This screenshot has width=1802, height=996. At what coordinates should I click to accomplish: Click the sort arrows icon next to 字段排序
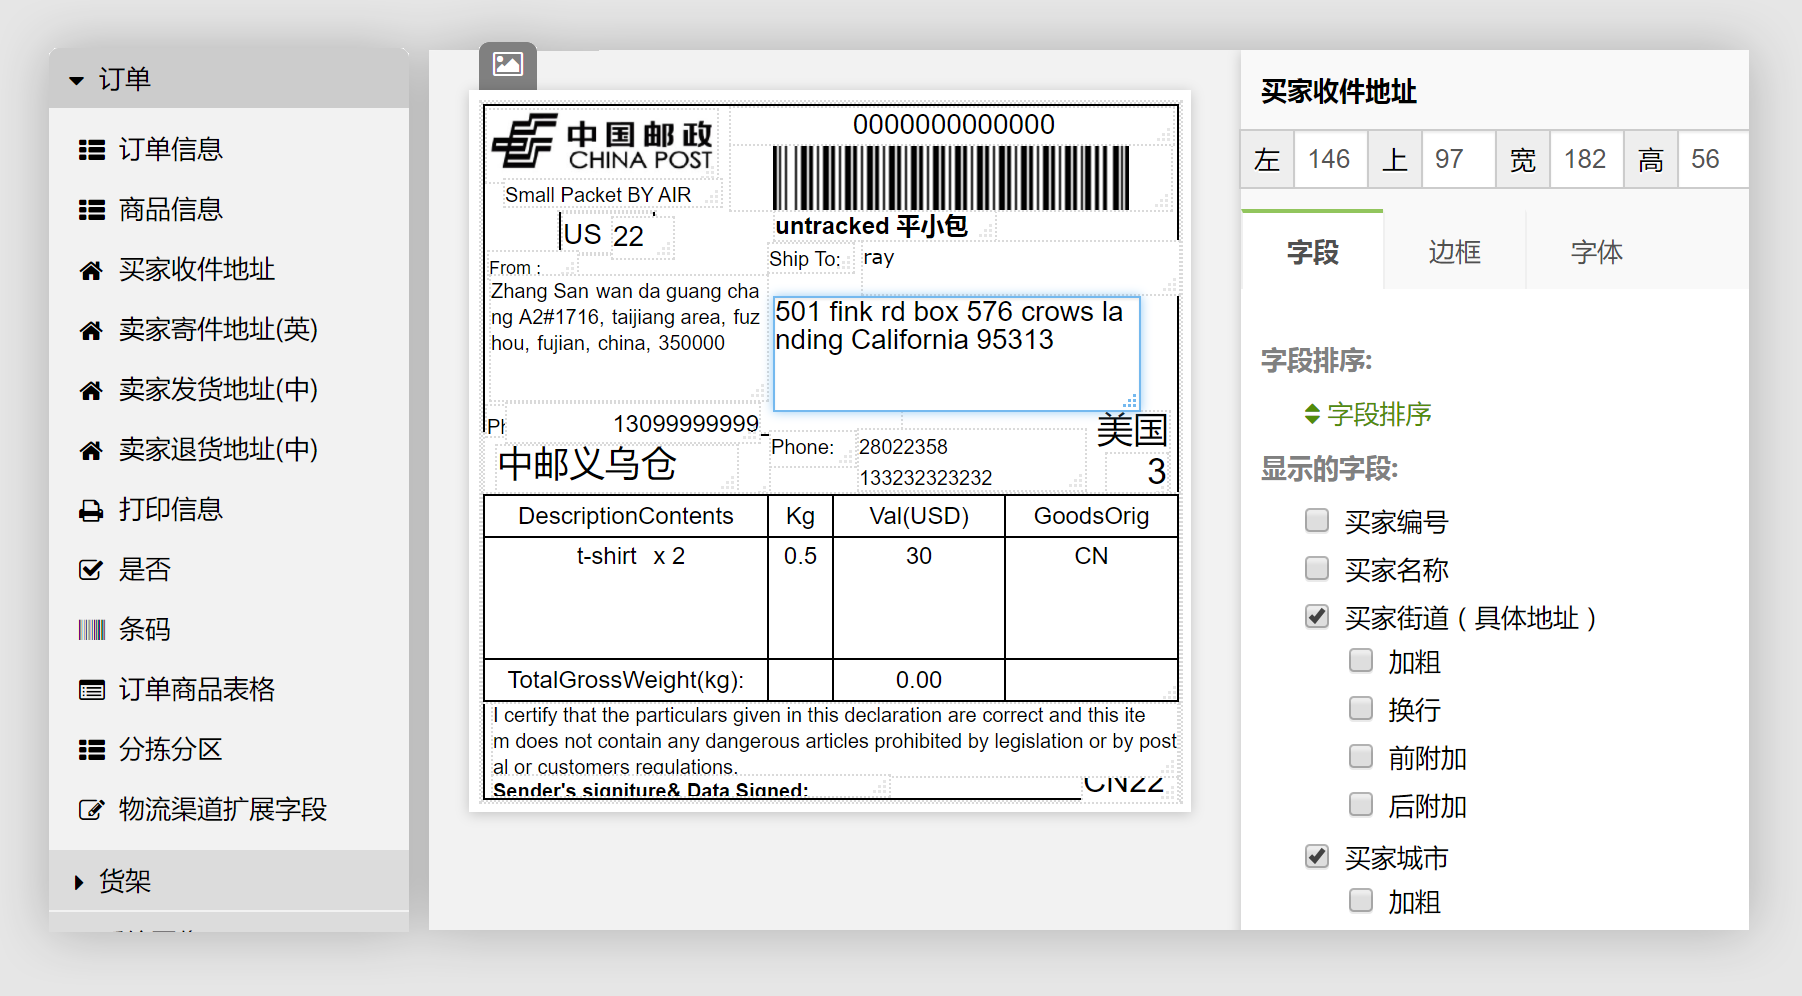click(1312, 414)
